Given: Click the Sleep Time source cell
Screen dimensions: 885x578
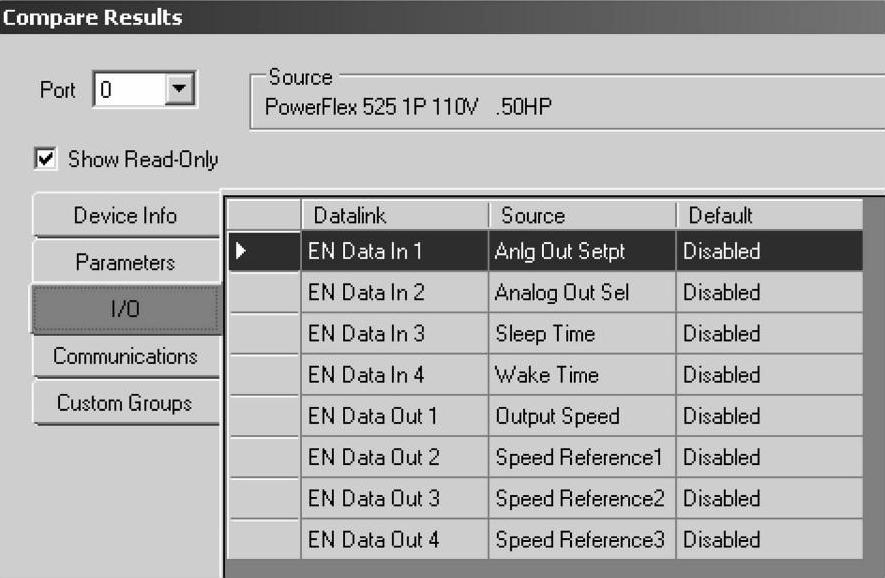Looking at the screenshot, I should [582, 333].
